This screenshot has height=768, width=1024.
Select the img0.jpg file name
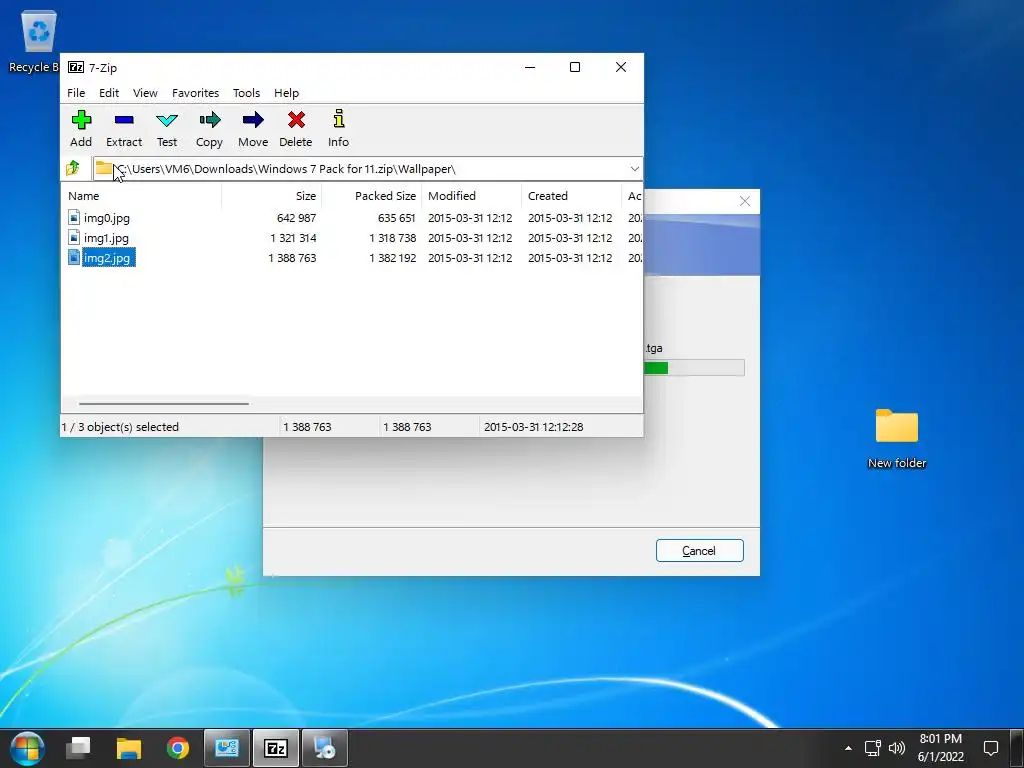click(106, 218)
